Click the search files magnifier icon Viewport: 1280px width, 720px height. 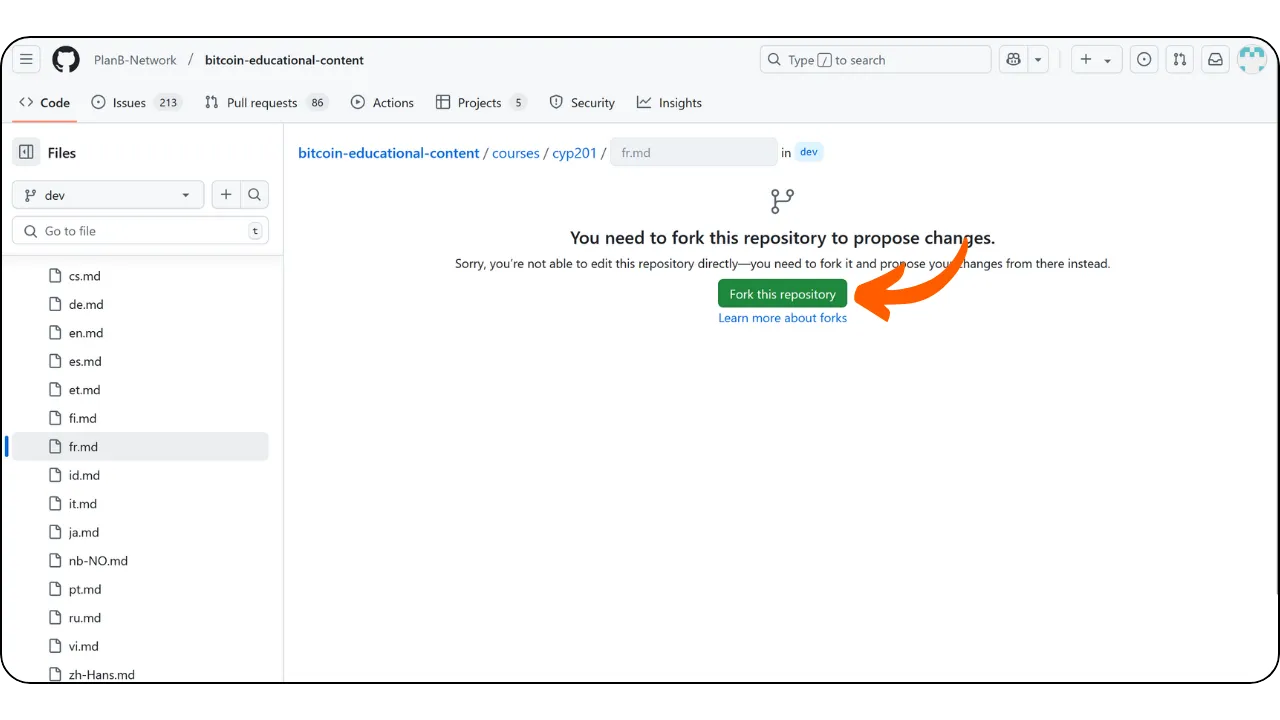point(255,195)
